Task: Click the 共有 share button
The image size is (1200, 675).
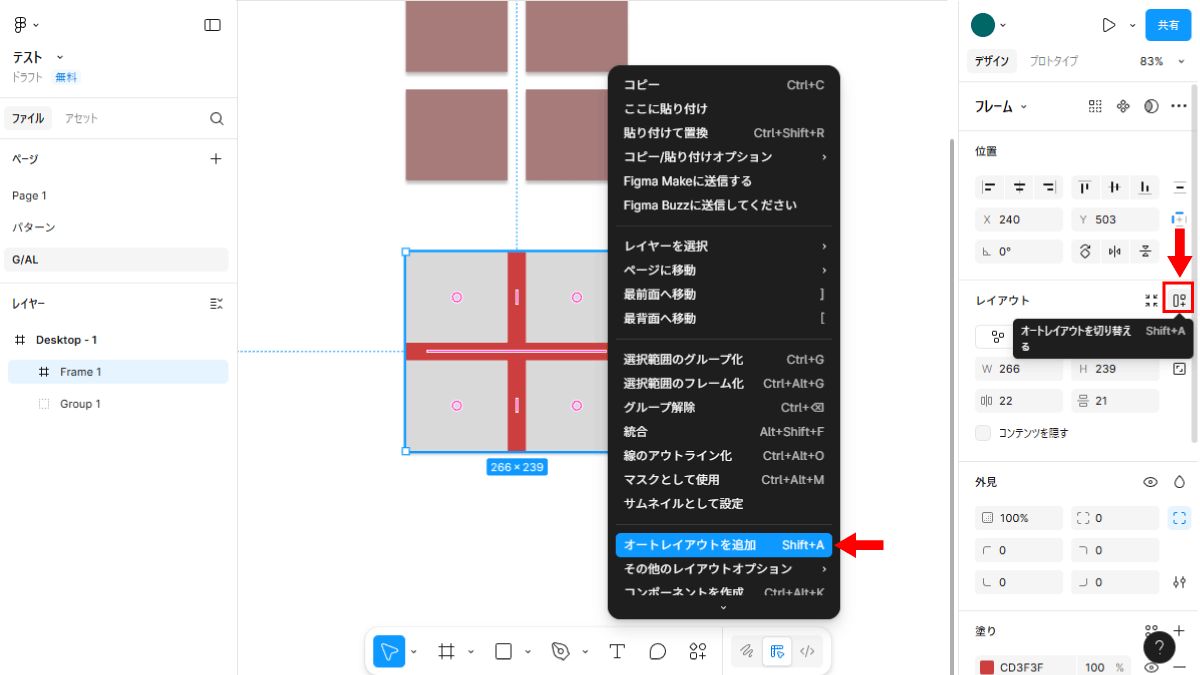Action: coord(1167,25)
